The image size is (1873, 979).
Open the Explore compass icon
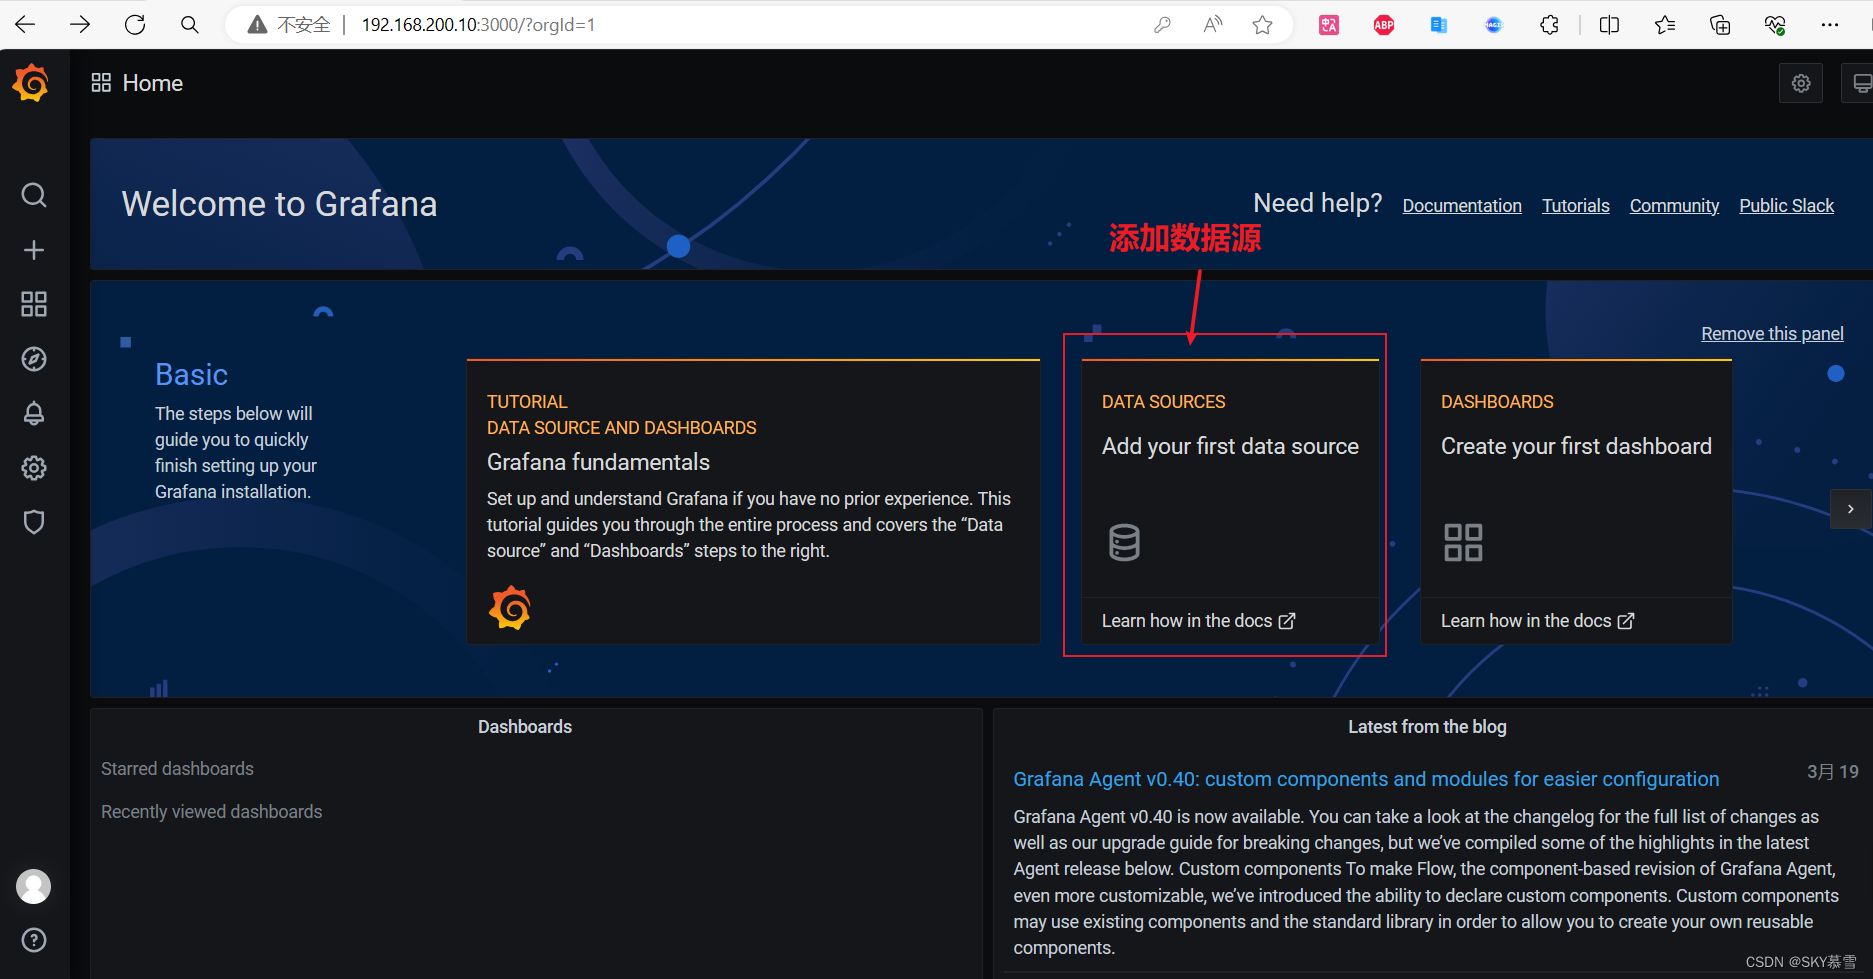(x=34, y=359)
